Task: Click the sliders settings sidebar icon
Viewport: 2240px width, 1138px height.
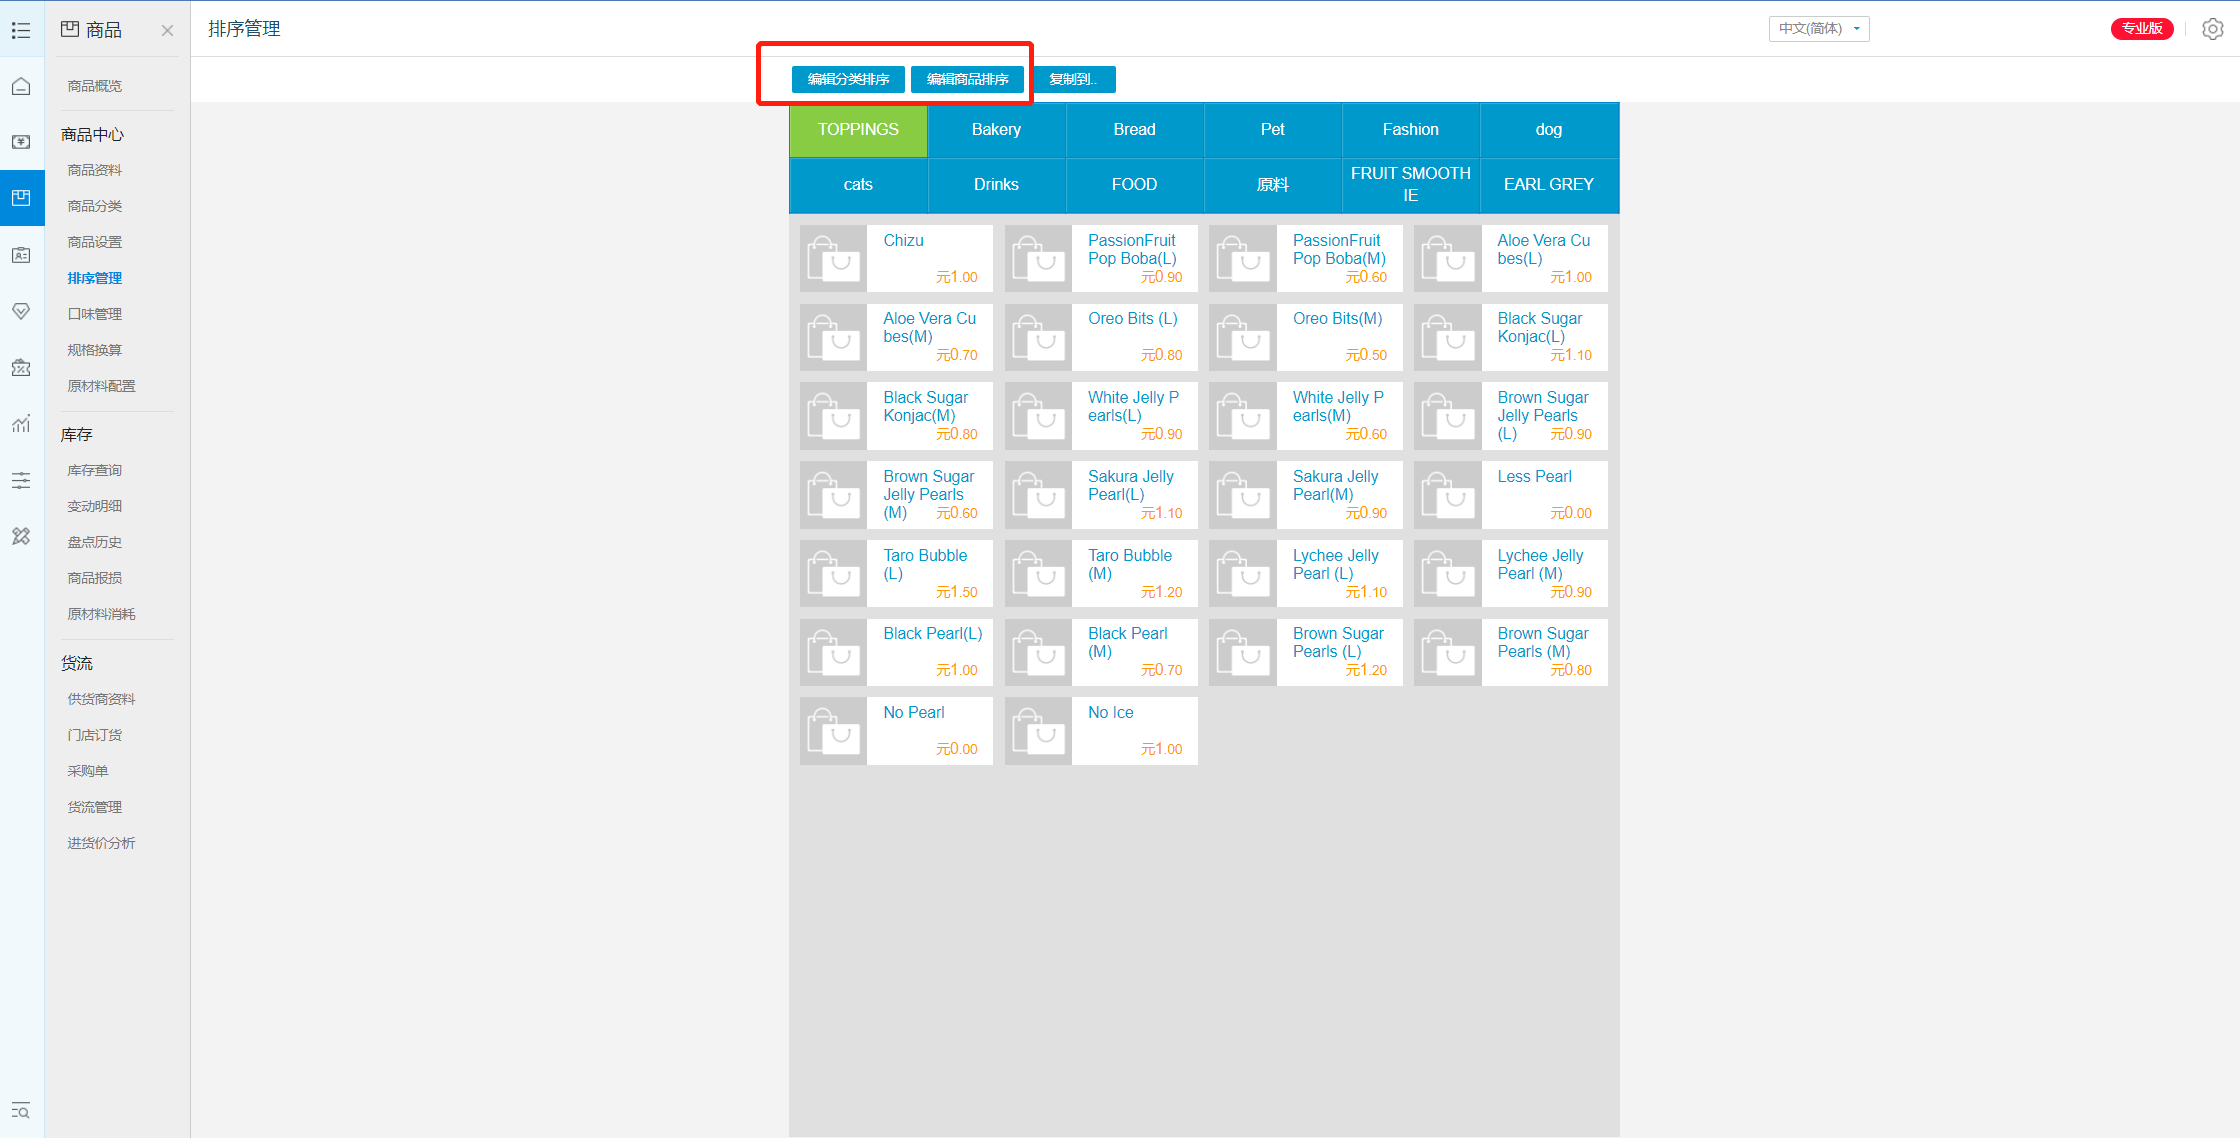Action: coord(21,480)
